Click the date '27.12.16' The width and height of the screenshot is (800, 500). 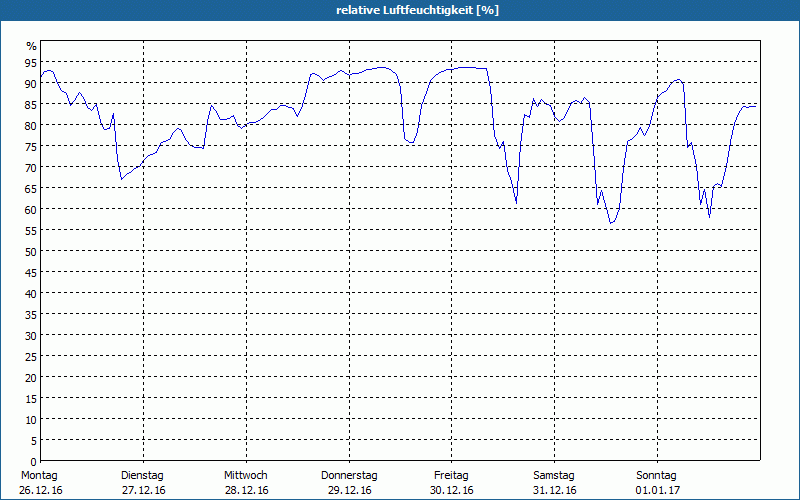143,491
